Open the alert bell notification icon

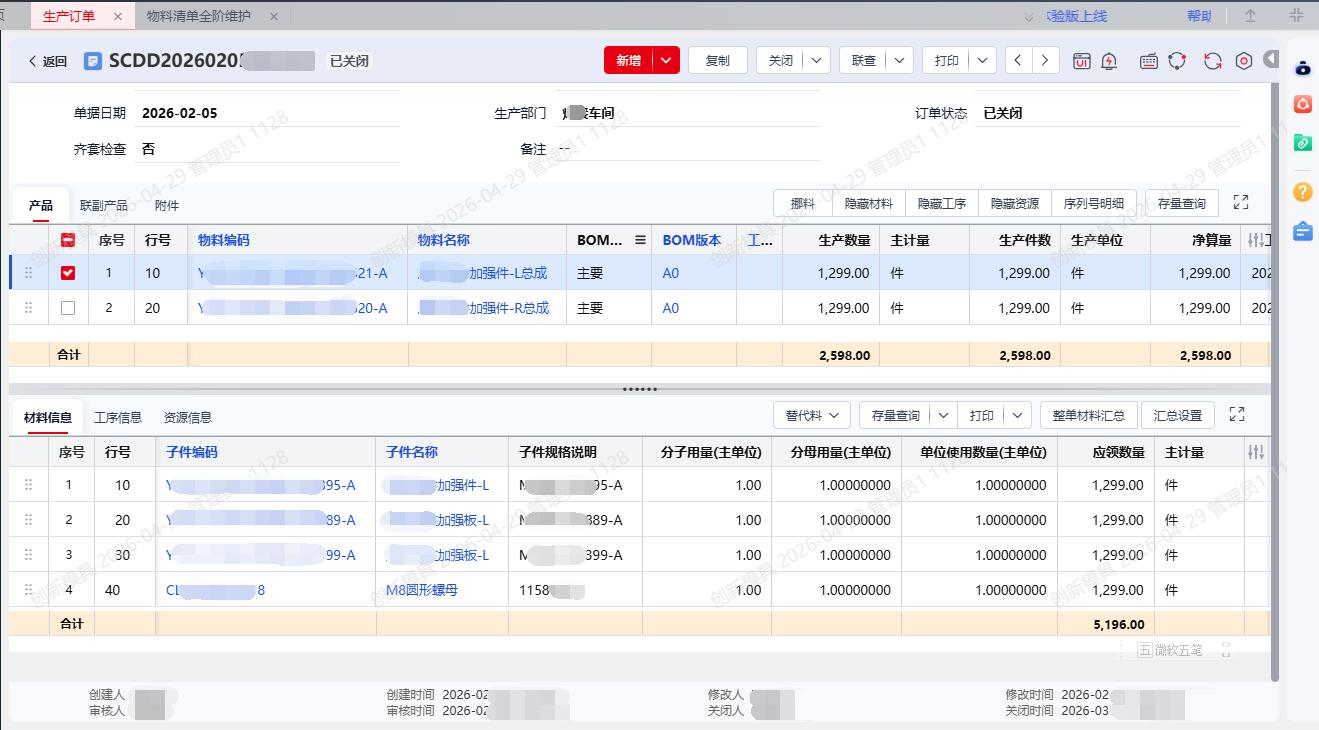tap(1109, 61)
